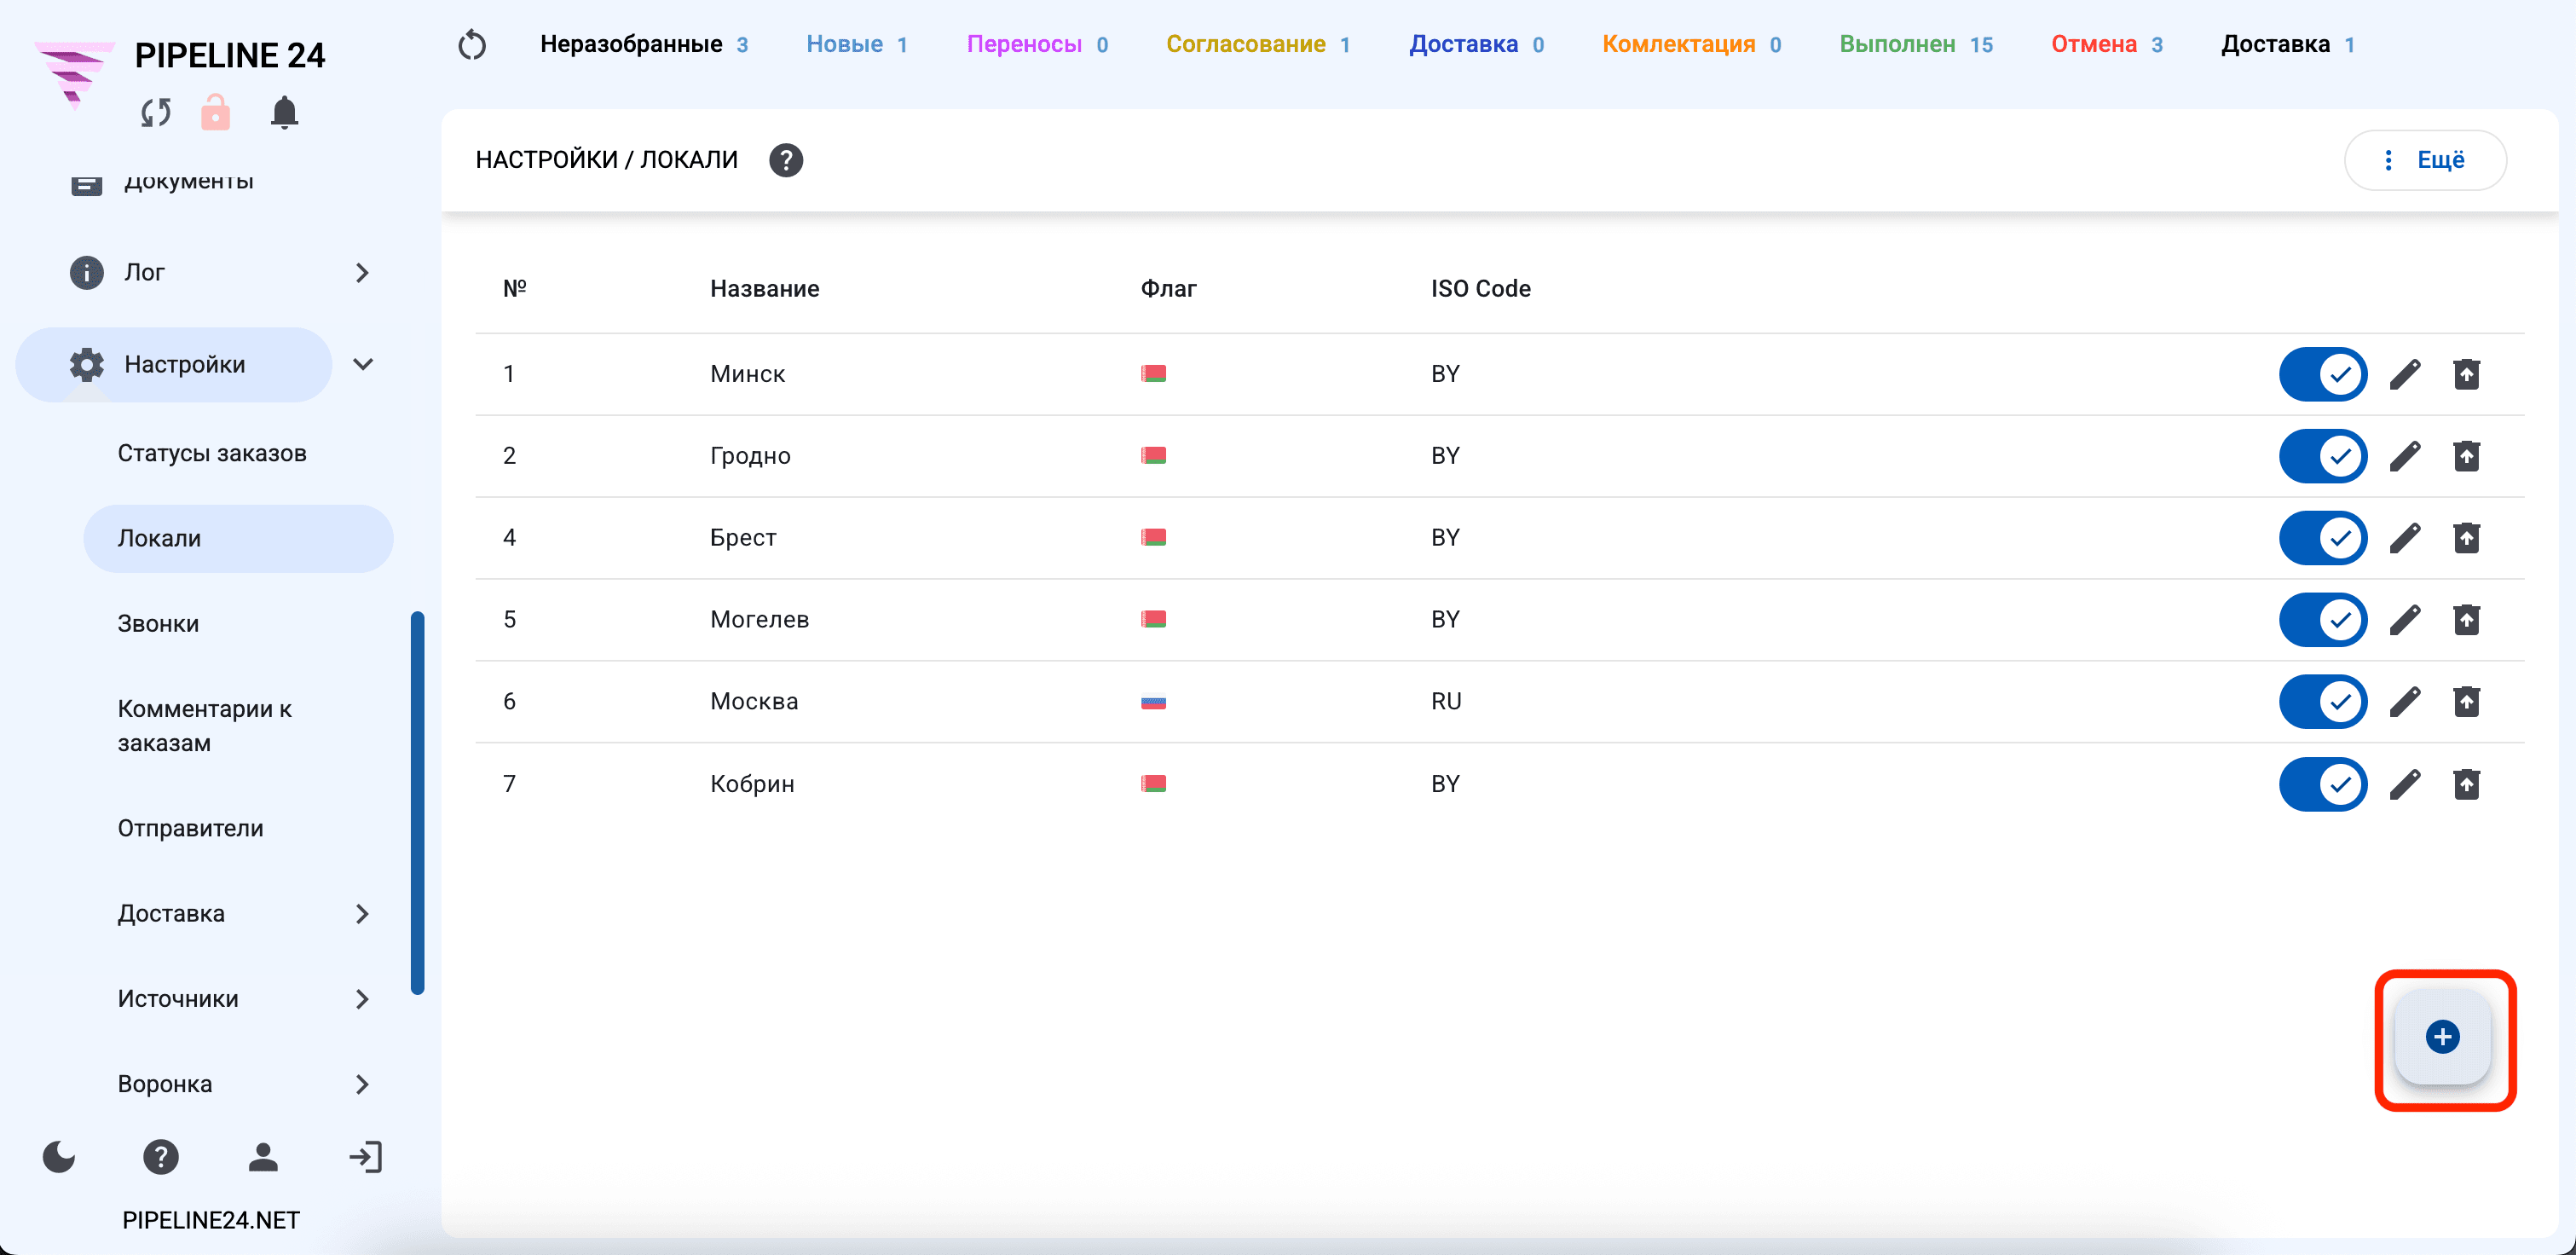Turn off the Кобрин locale toggle

tap(2323, 784)
